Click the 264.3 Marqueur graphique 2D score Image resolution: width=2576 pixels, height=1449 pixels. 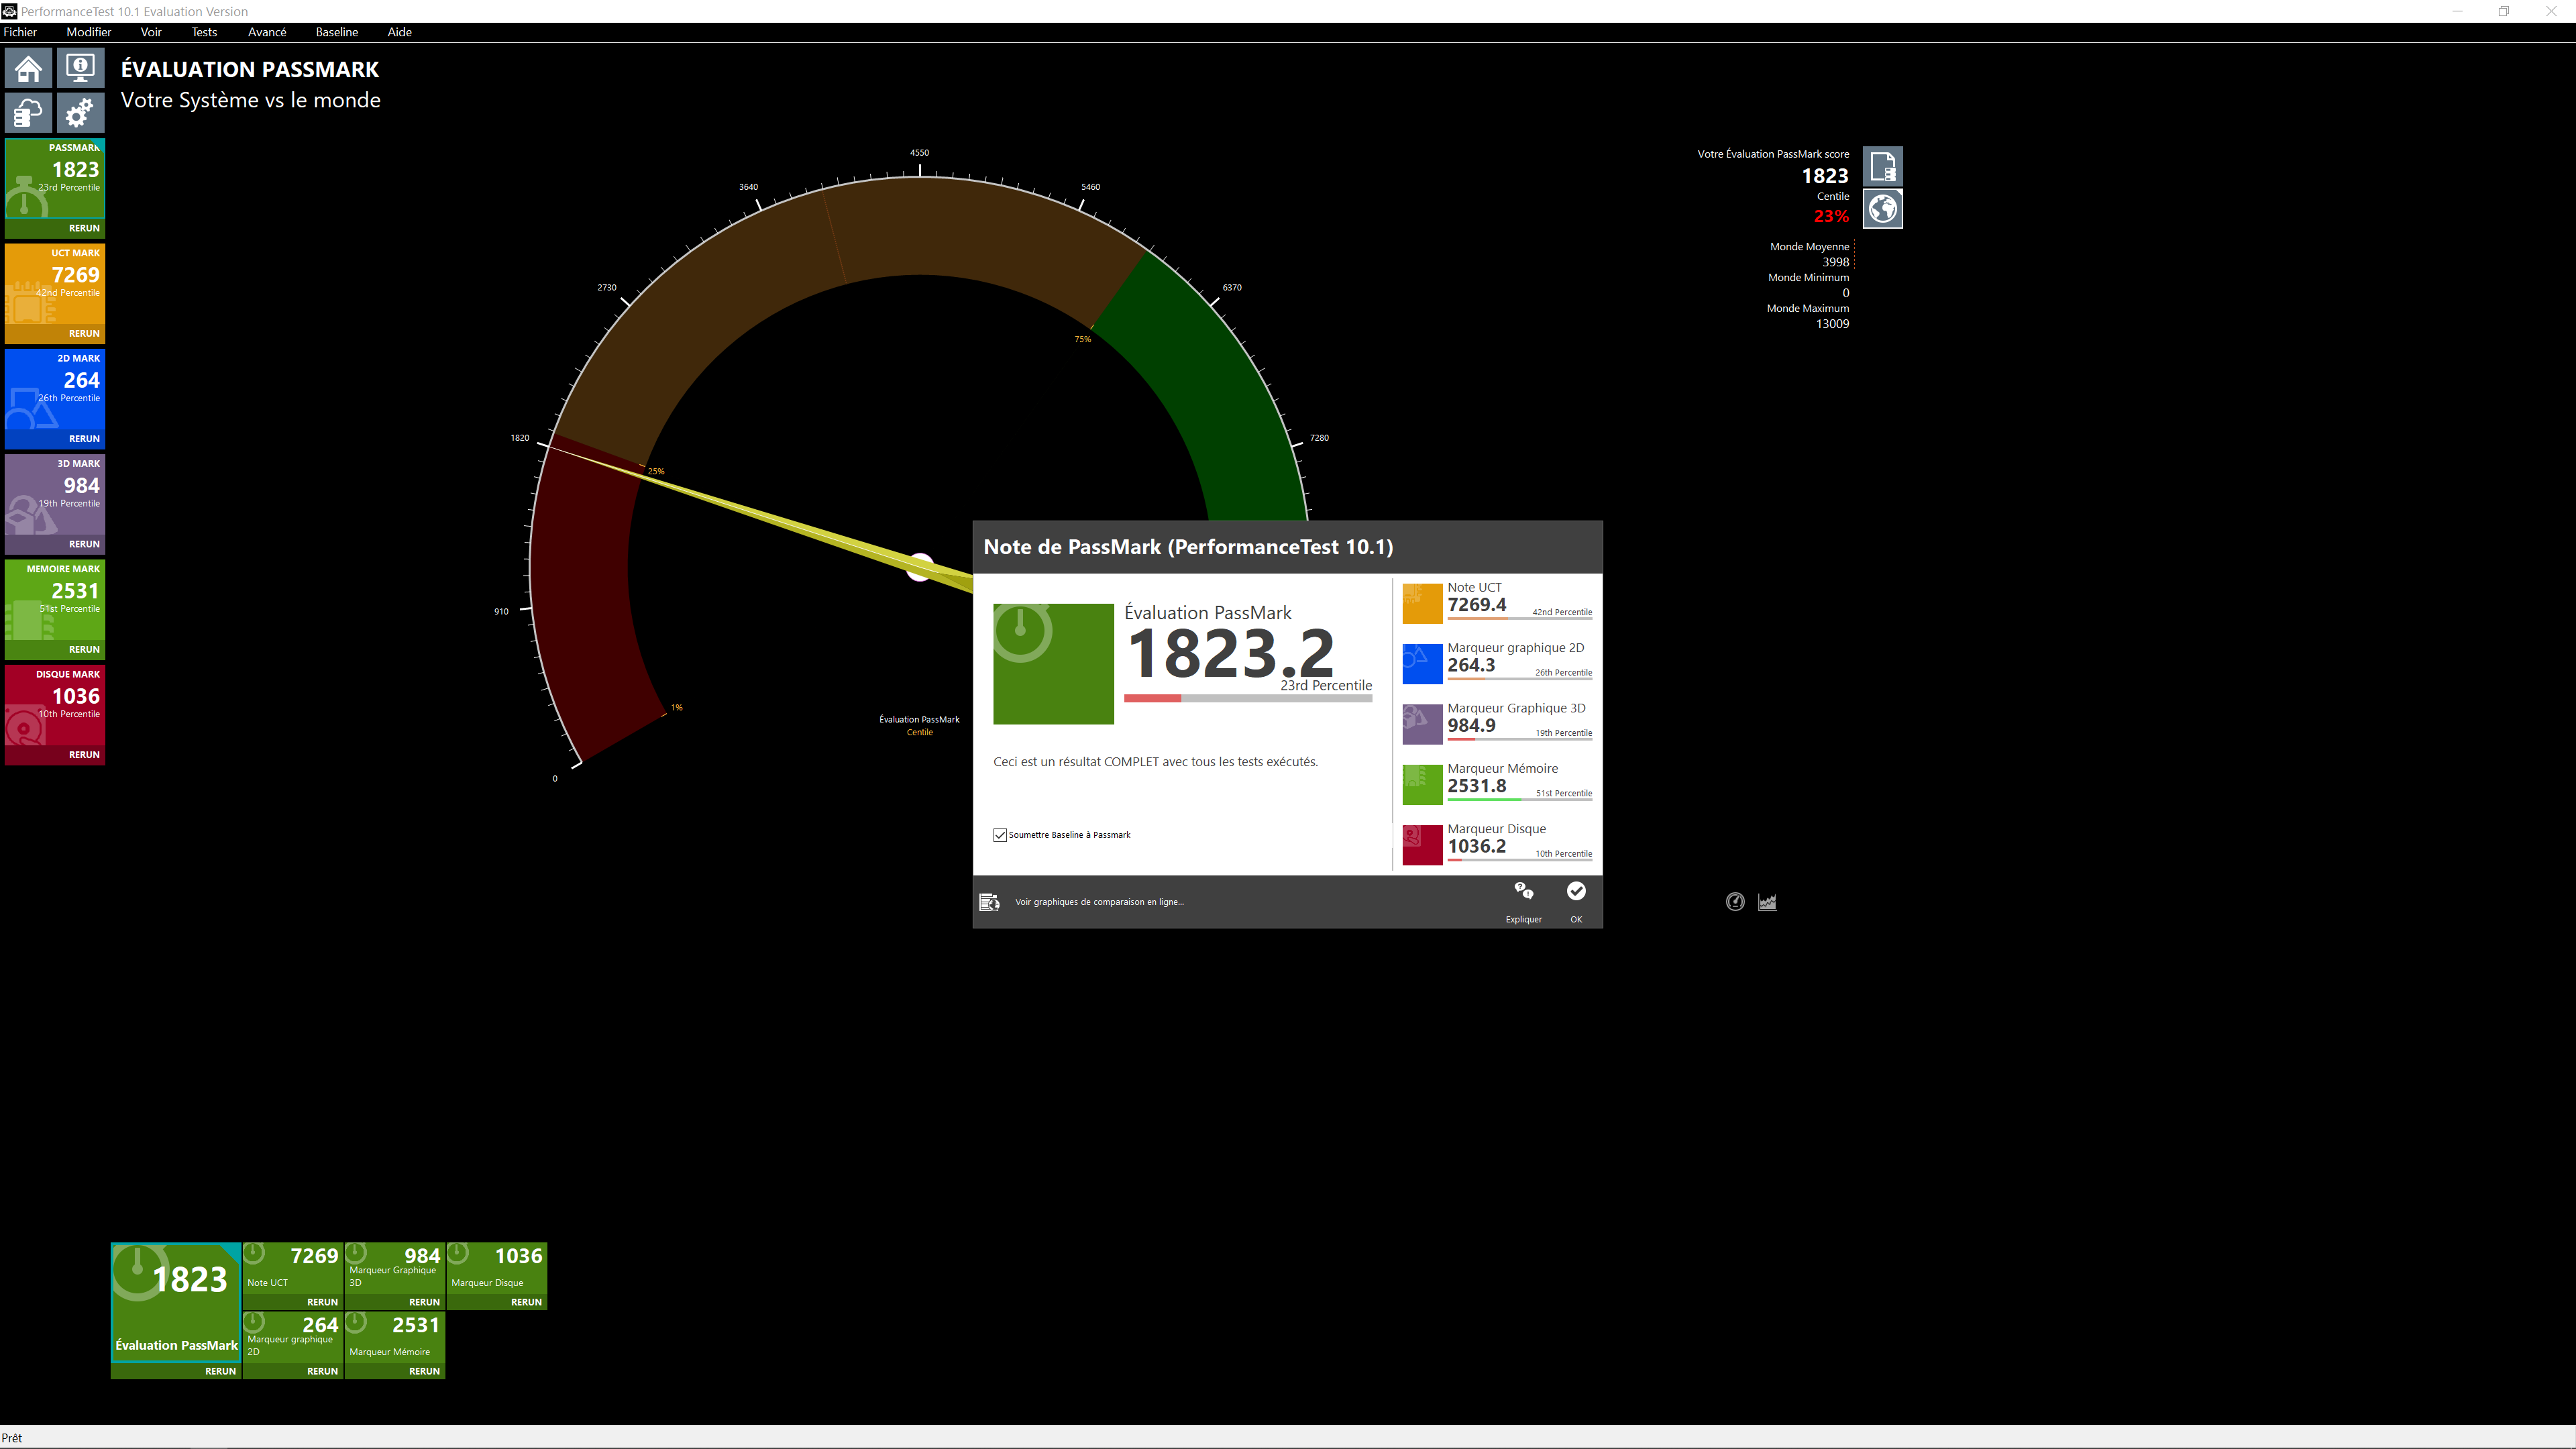[1471, 665]
